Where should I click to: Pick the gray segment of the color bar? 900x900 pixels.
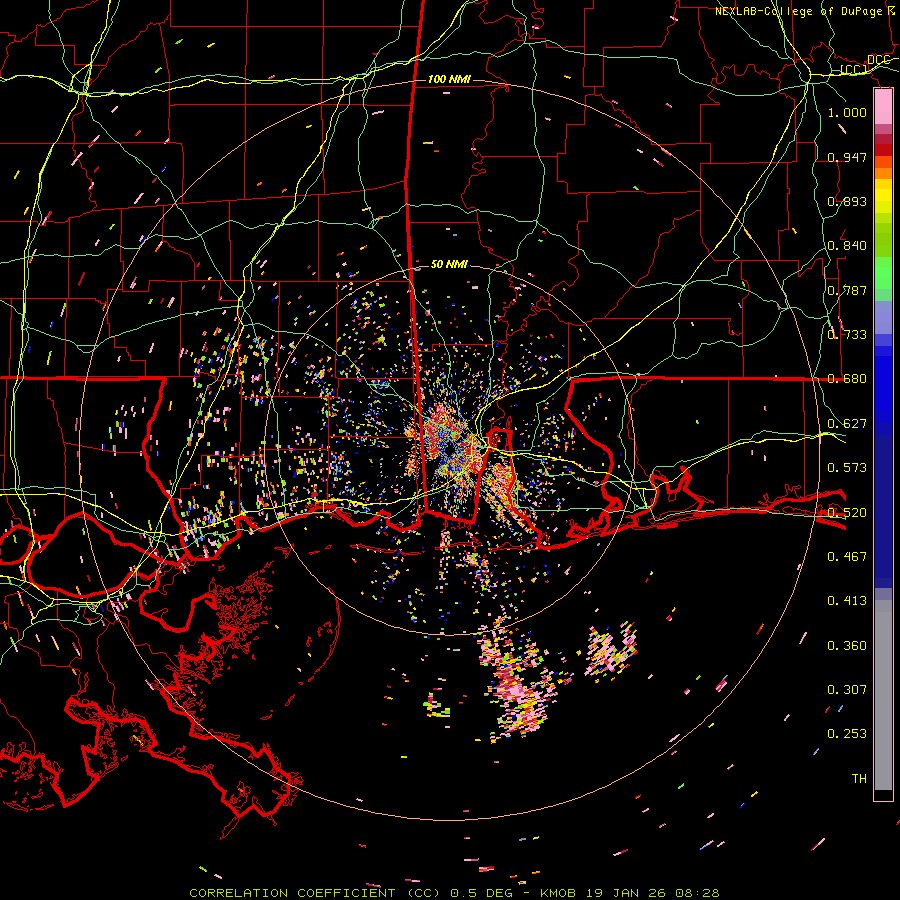883,695
